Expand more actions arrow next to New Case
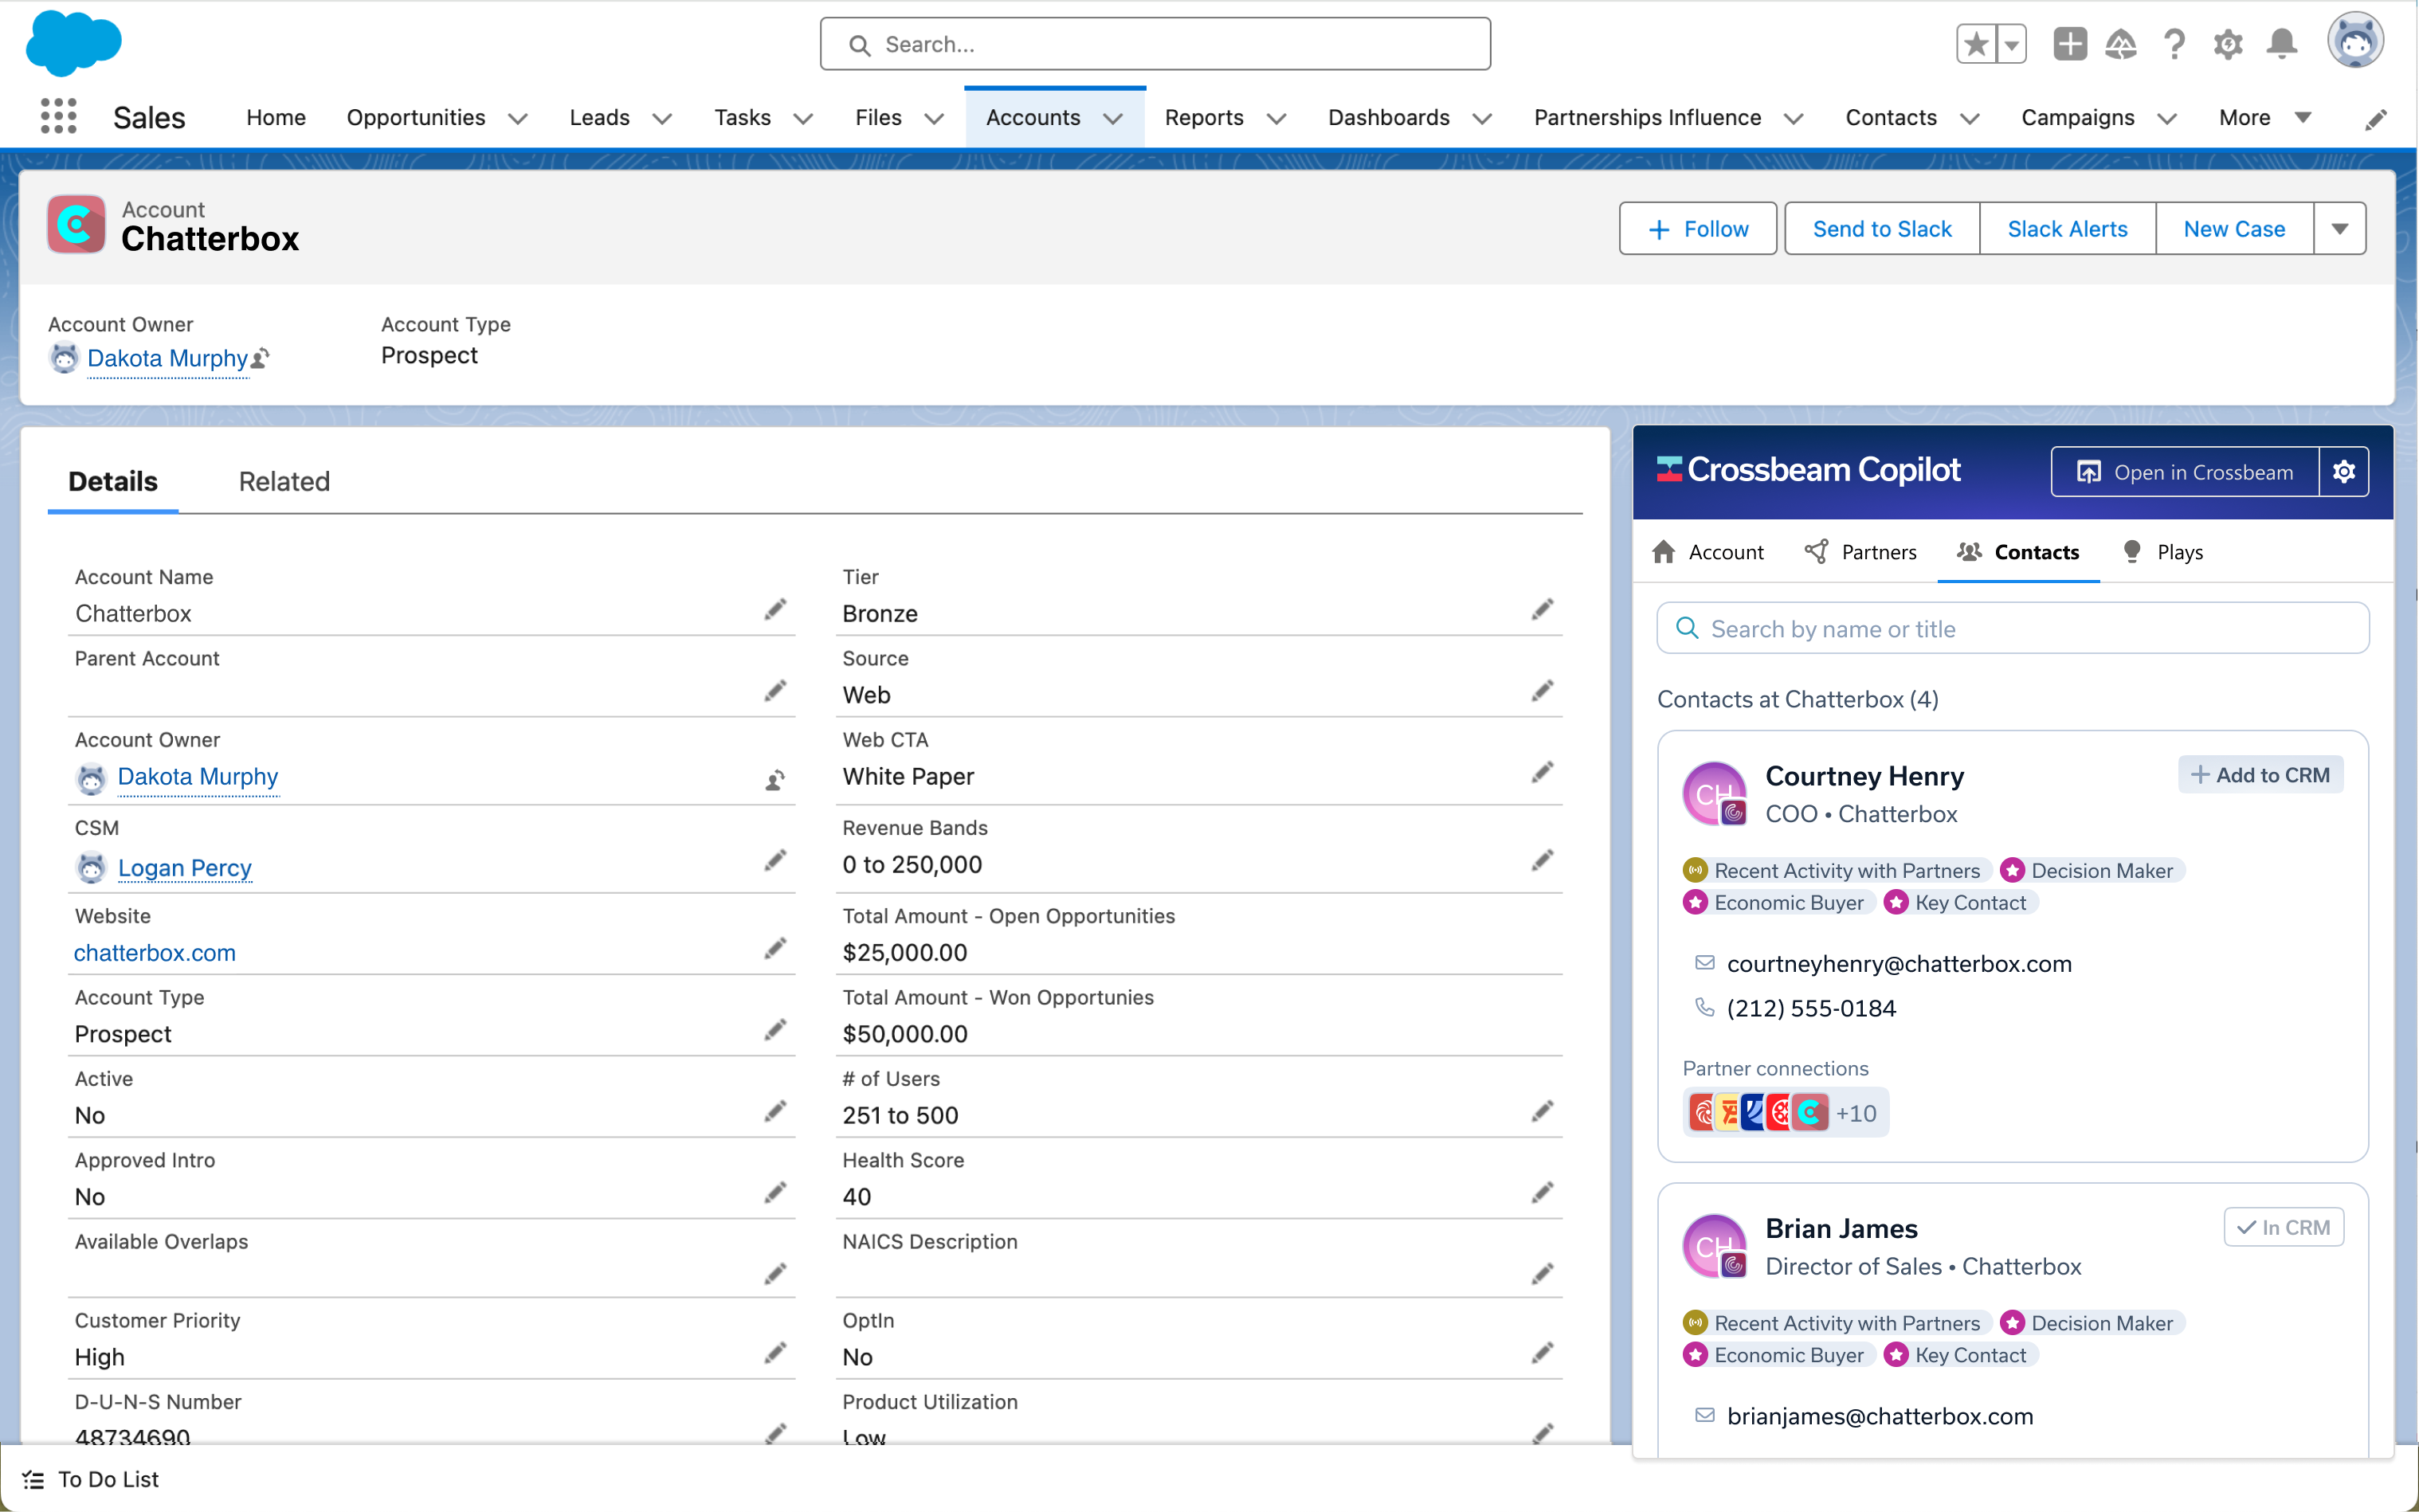 tap(2339, 229)
